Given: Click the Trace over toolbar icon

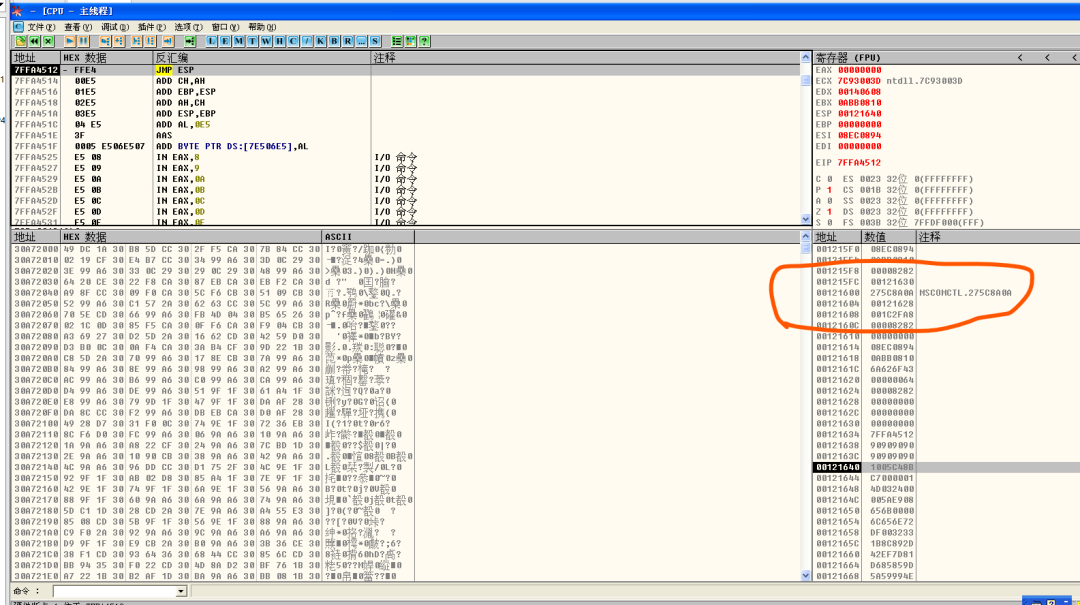Looking at the screenshot, I should pos(150,41).
